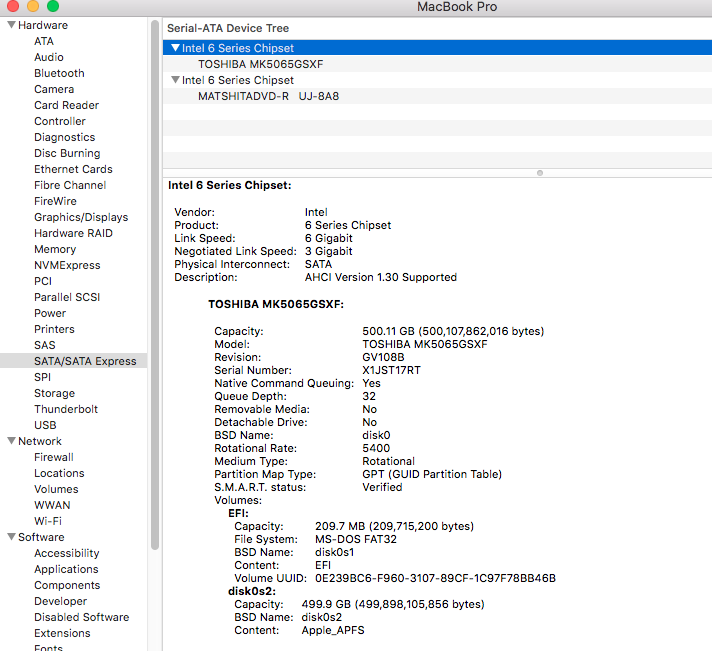This screenshot has width=712, height=651.
Task: Select Locations under Network
Action: click(59, 473)
